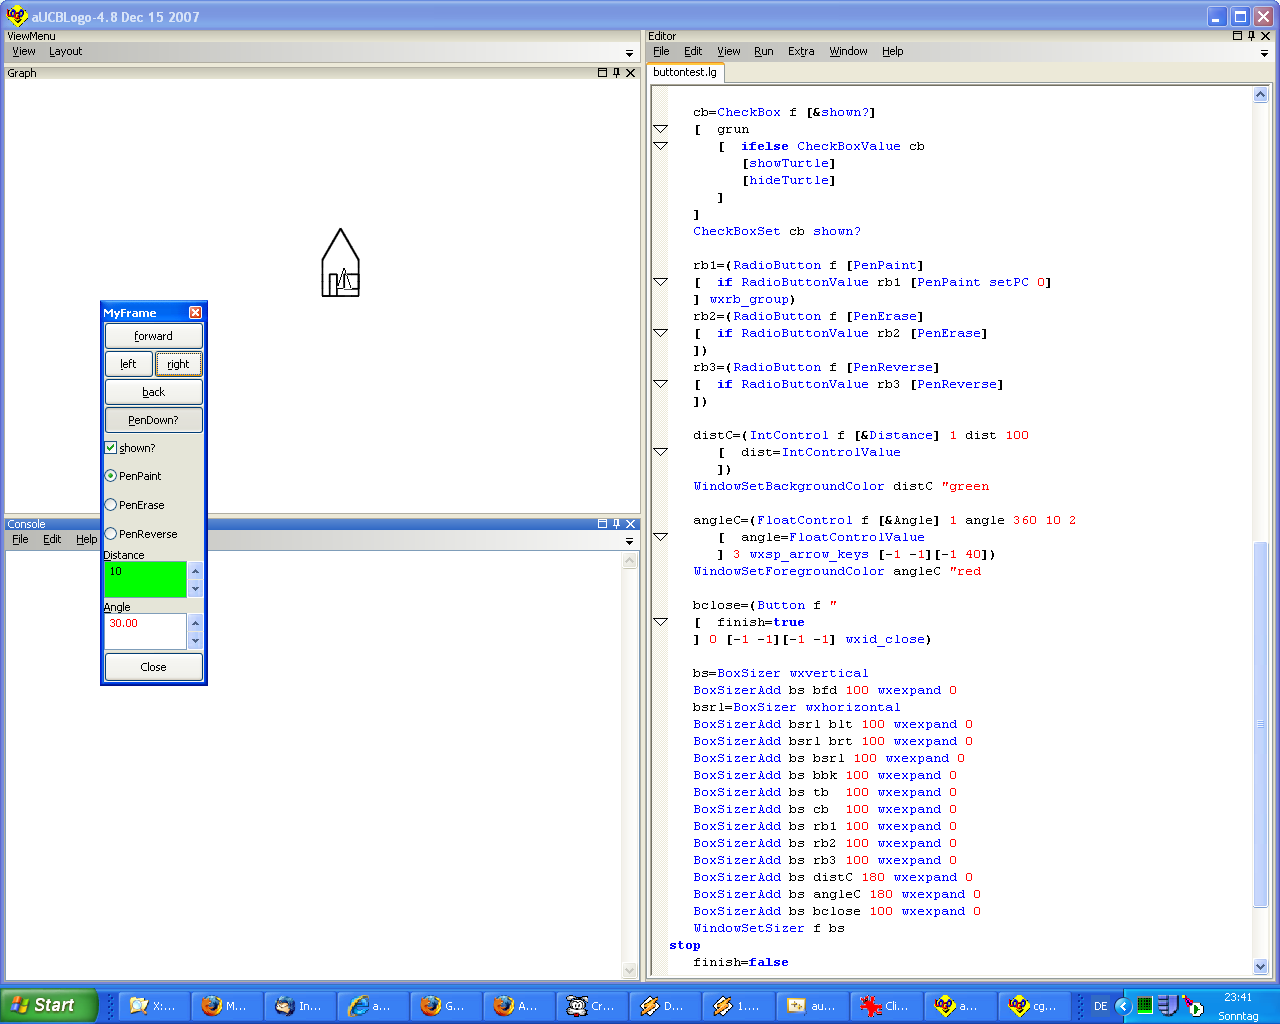
Task: Open the Console File menu
Action: point(20,539)
